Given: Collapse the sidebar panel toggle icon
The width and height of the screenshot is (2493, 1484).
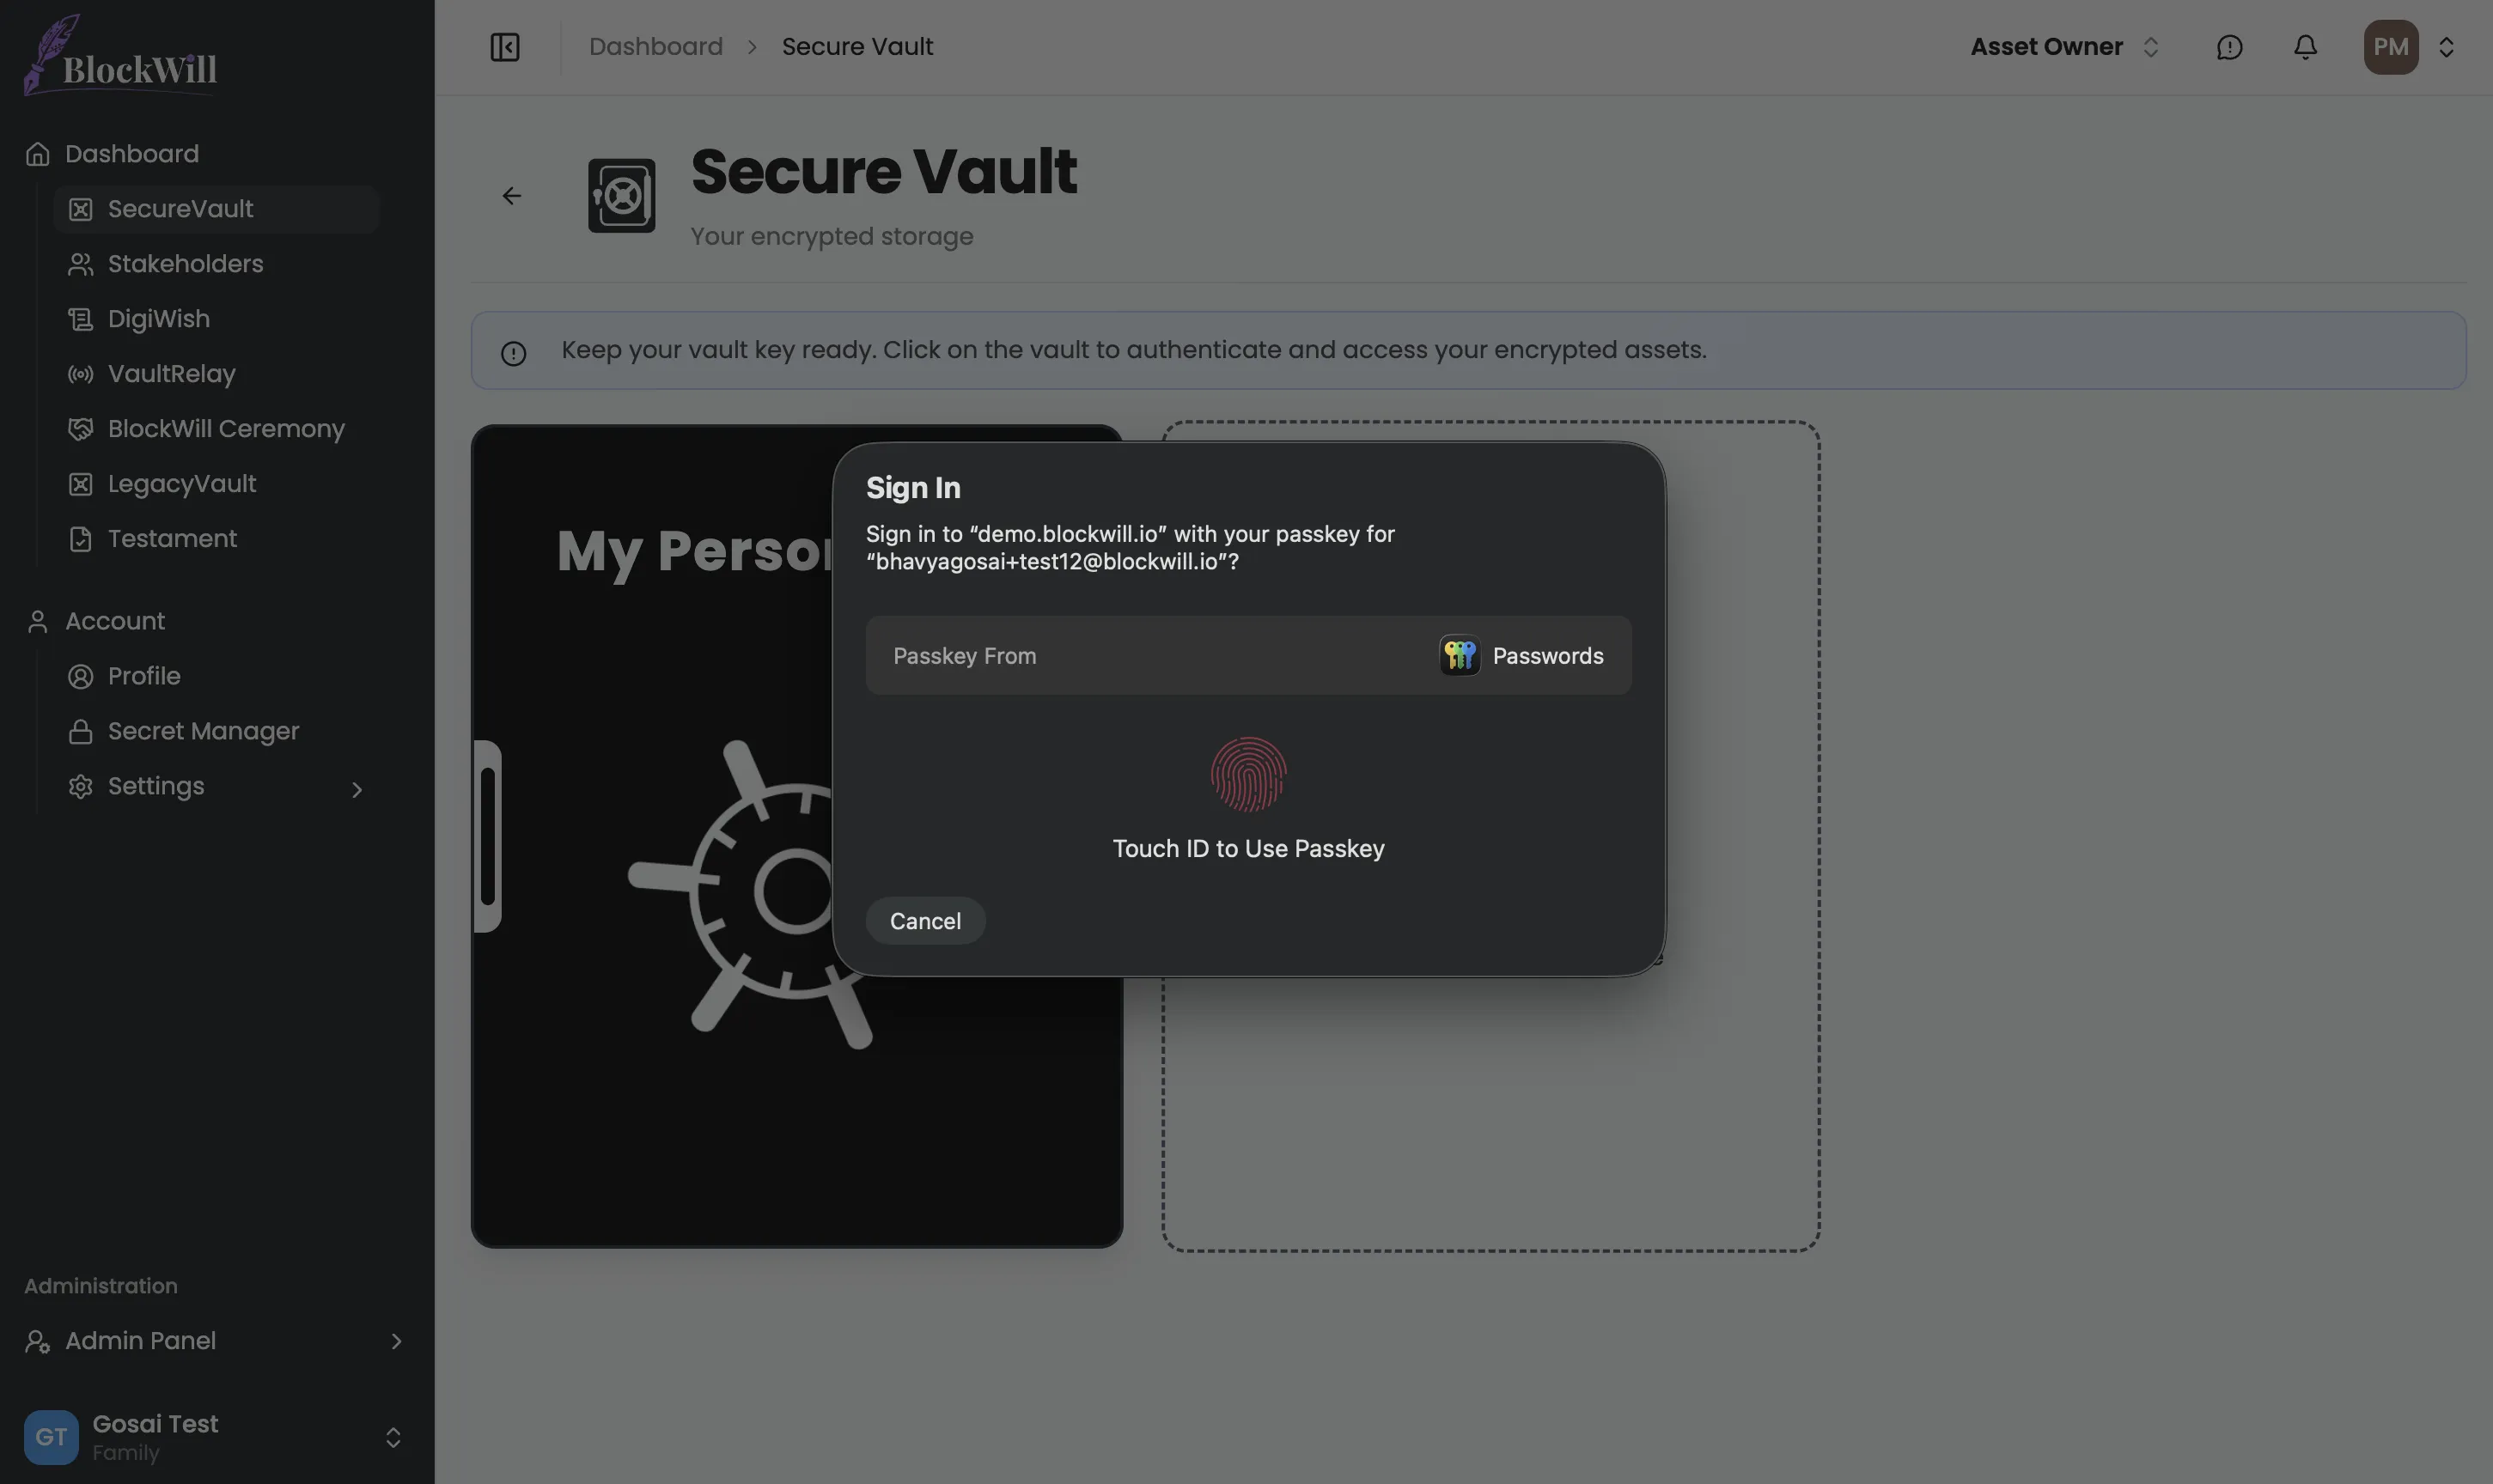Looking at the screenshot, I should 505,47.
